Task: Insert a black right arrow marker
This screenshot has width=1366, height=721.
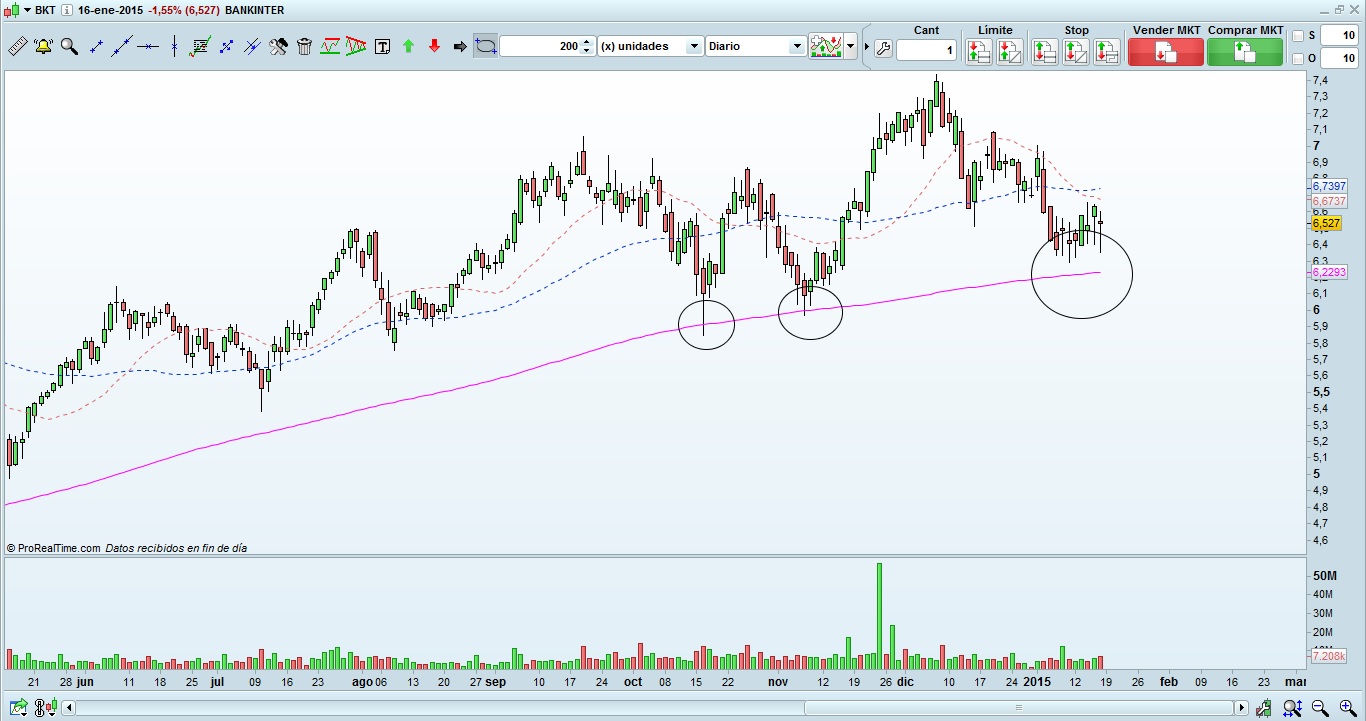Action: [x=460, y=46]
